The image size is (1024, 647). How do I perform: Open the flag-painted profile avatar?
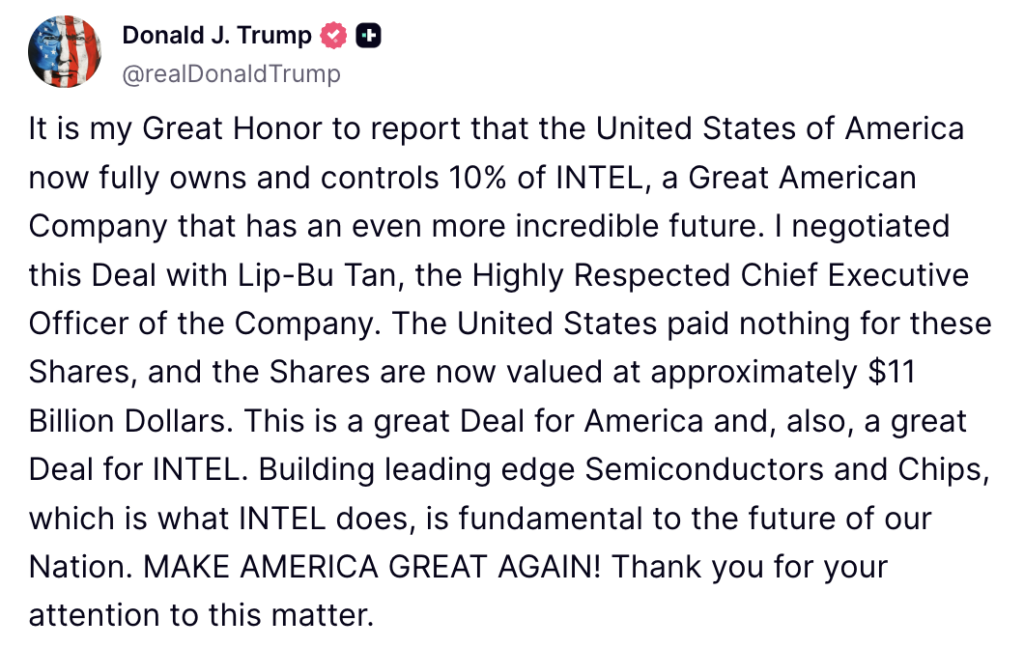tap(65, 52)
